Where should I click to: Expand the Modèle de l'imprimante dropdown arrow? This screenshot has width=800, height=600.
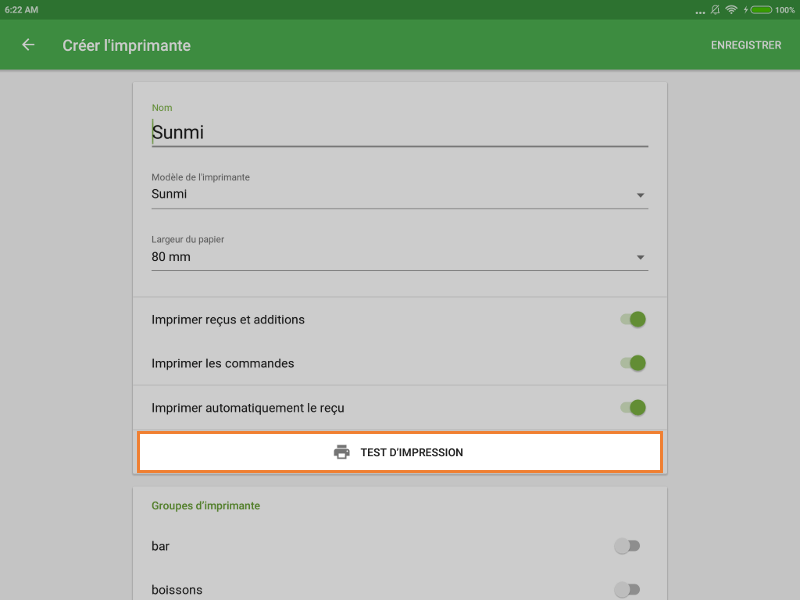(640, 195)
